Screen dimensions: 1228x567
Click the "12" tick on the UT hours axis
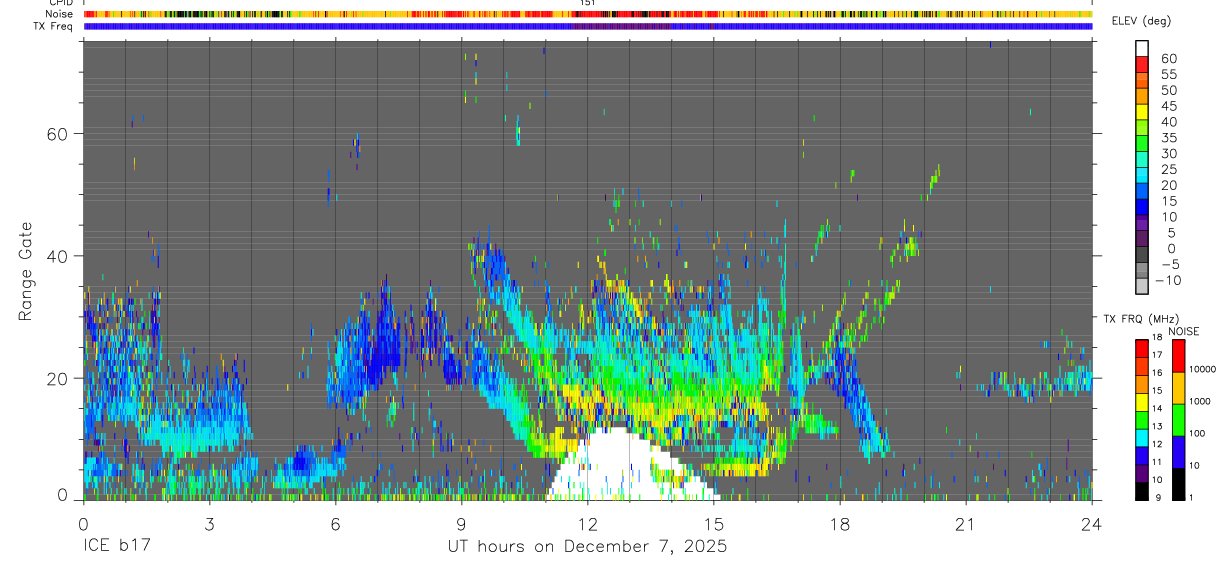click(x=588, y=524)
